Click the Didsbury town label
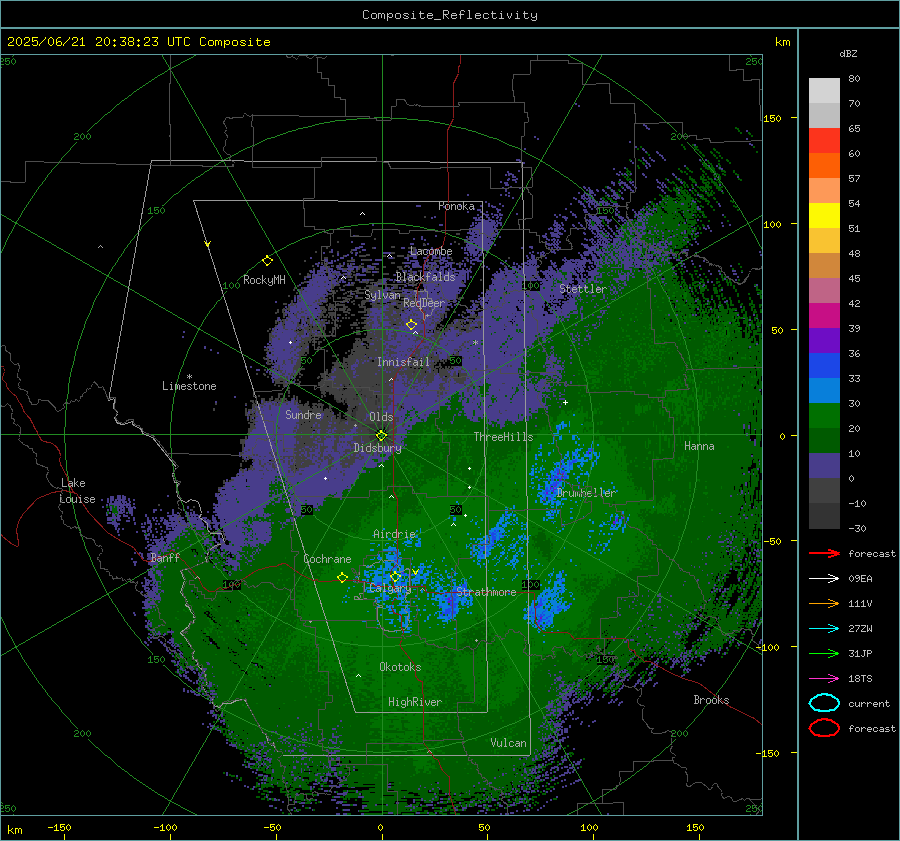 point(378,448)
